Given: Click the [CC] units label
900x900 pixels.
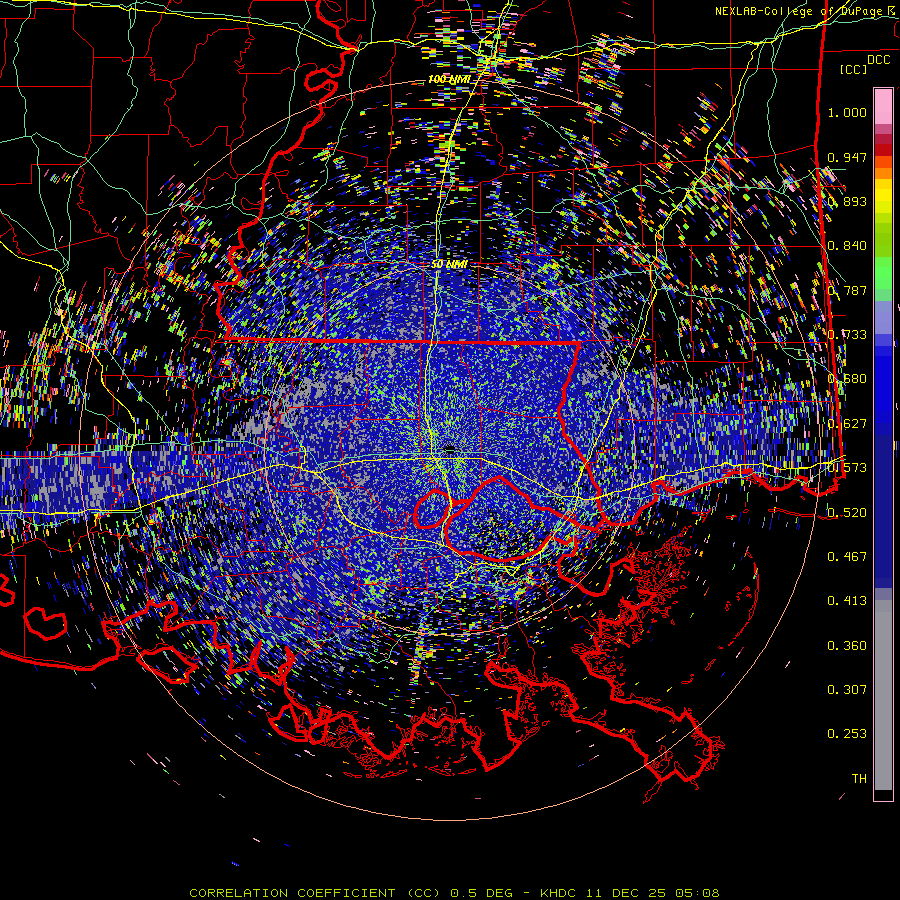Looking at the screenshot, I should pos(854,69).
